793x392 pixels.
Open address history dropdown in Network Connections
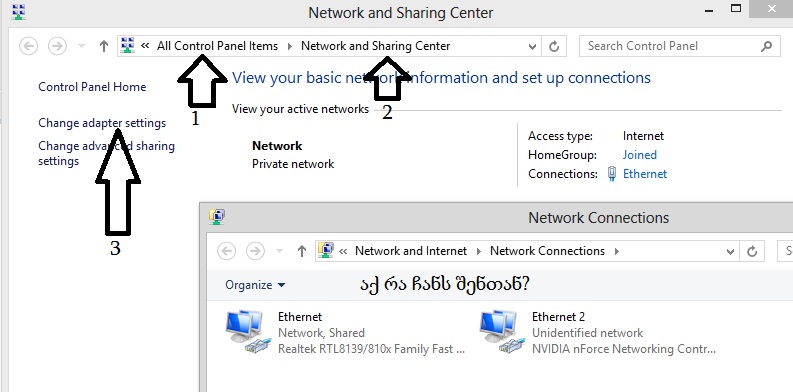point(730,251)
